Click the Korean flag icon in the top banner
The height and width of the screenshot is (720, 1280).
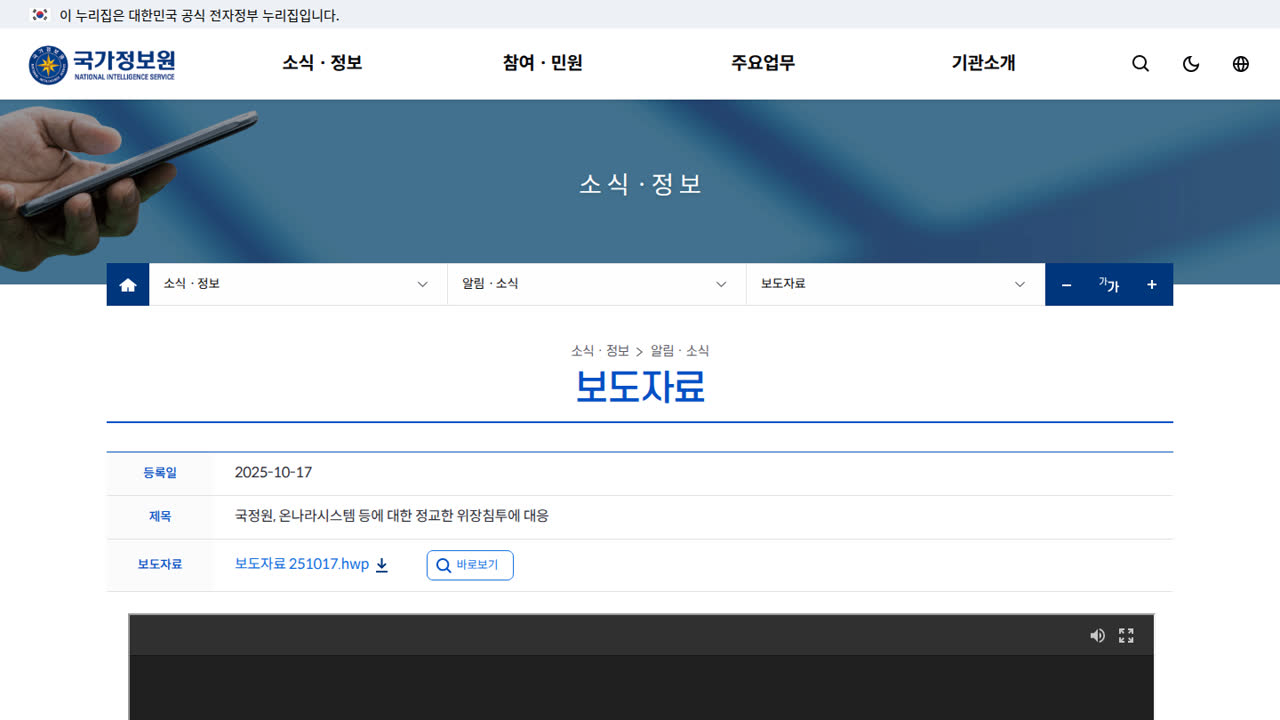[40, 15]
